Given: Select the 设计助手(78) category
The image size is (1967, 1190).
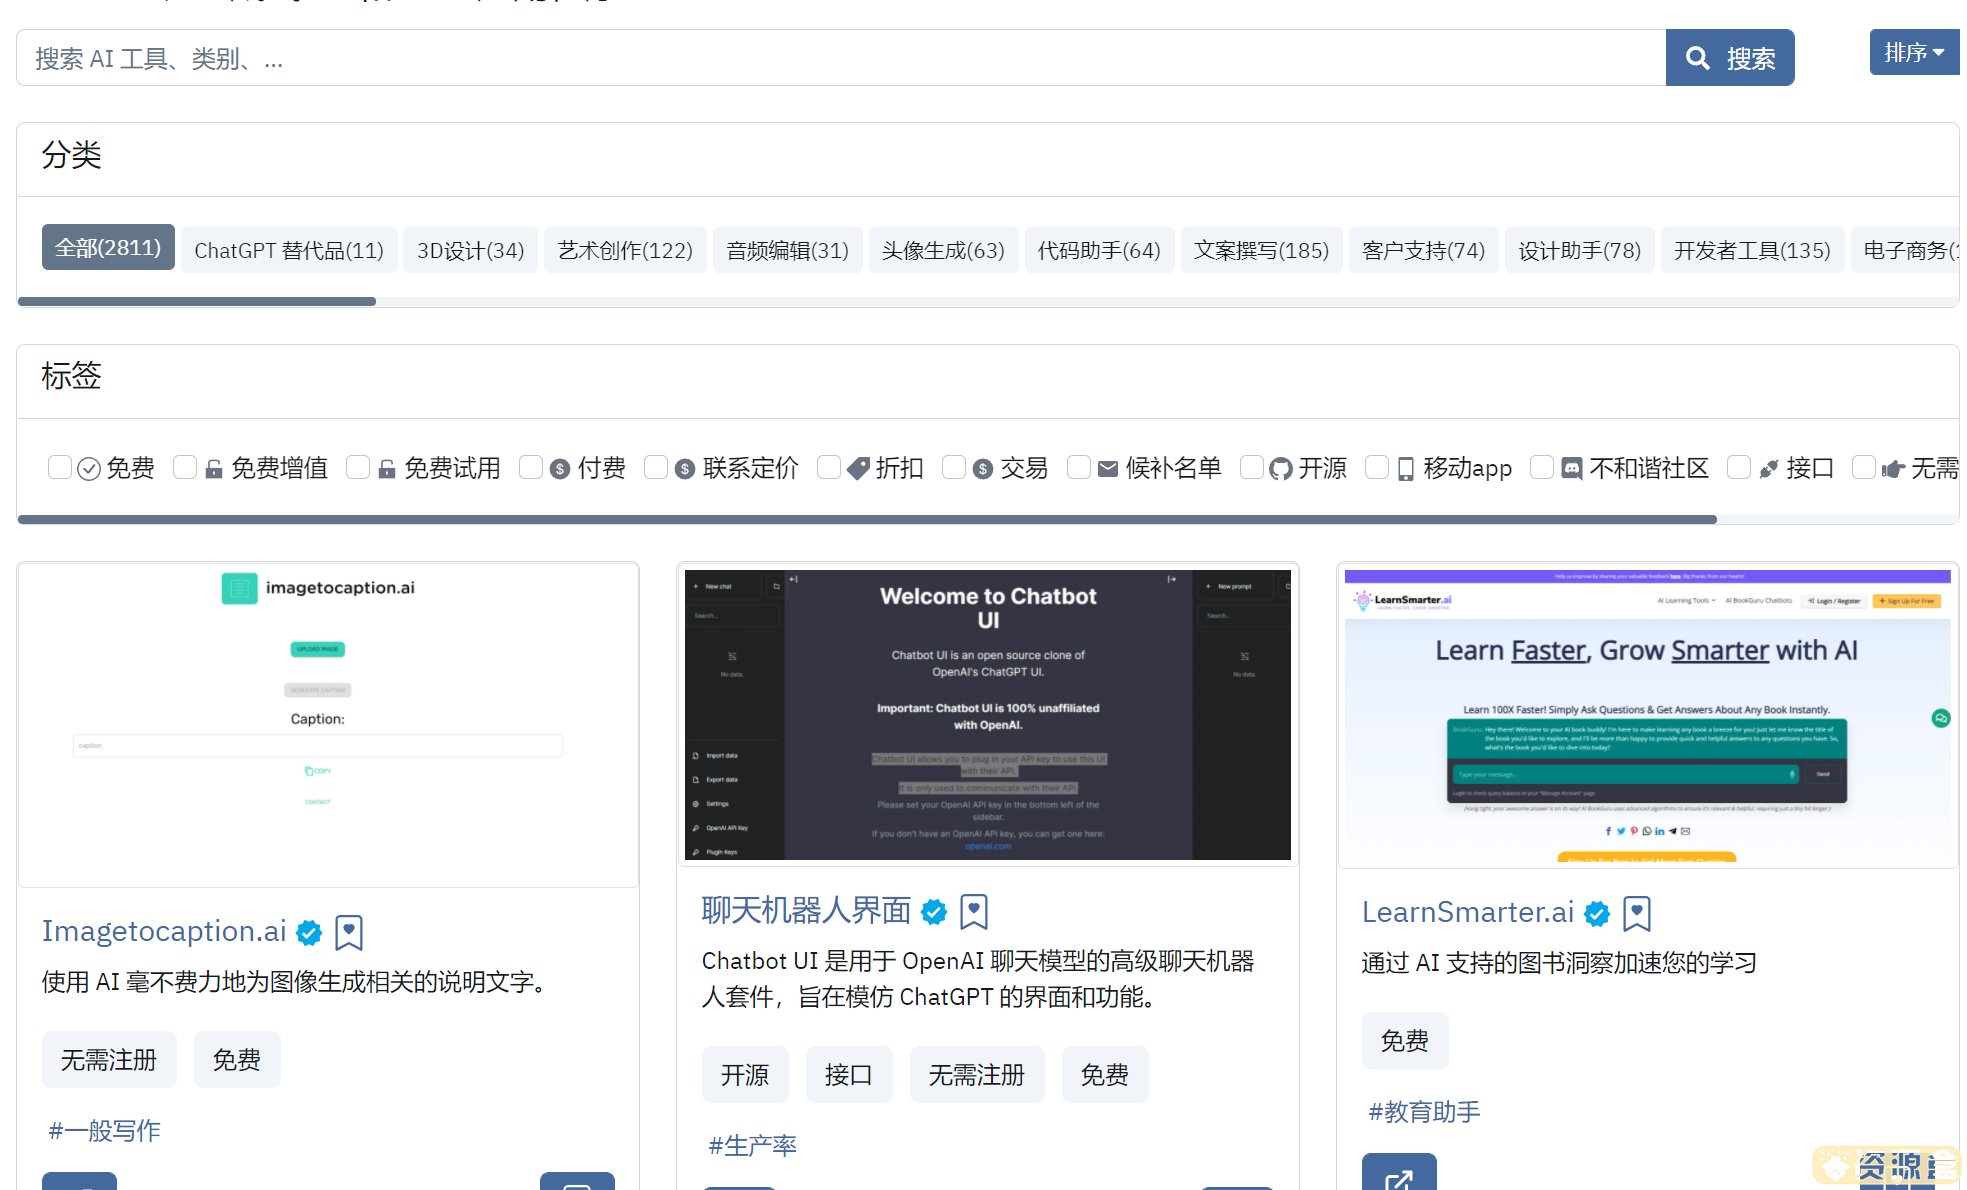Looking at the screenshot, I should click(1579, 250).
